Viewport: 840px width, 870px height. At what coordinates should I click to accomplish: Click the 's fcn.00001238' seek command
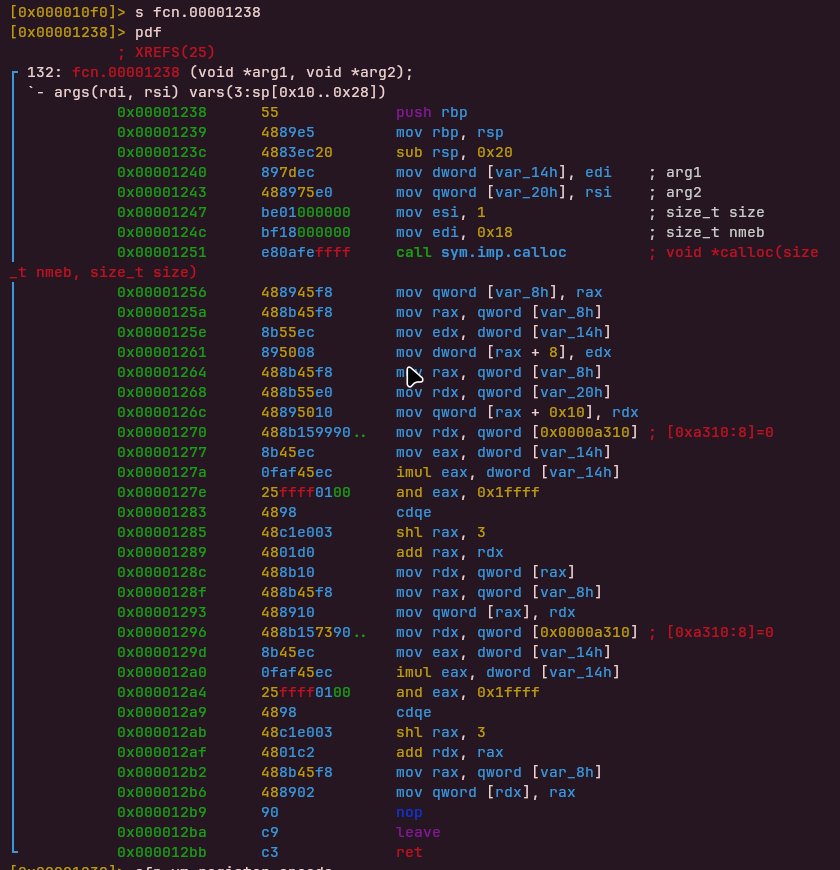click(x=198, y=12)
